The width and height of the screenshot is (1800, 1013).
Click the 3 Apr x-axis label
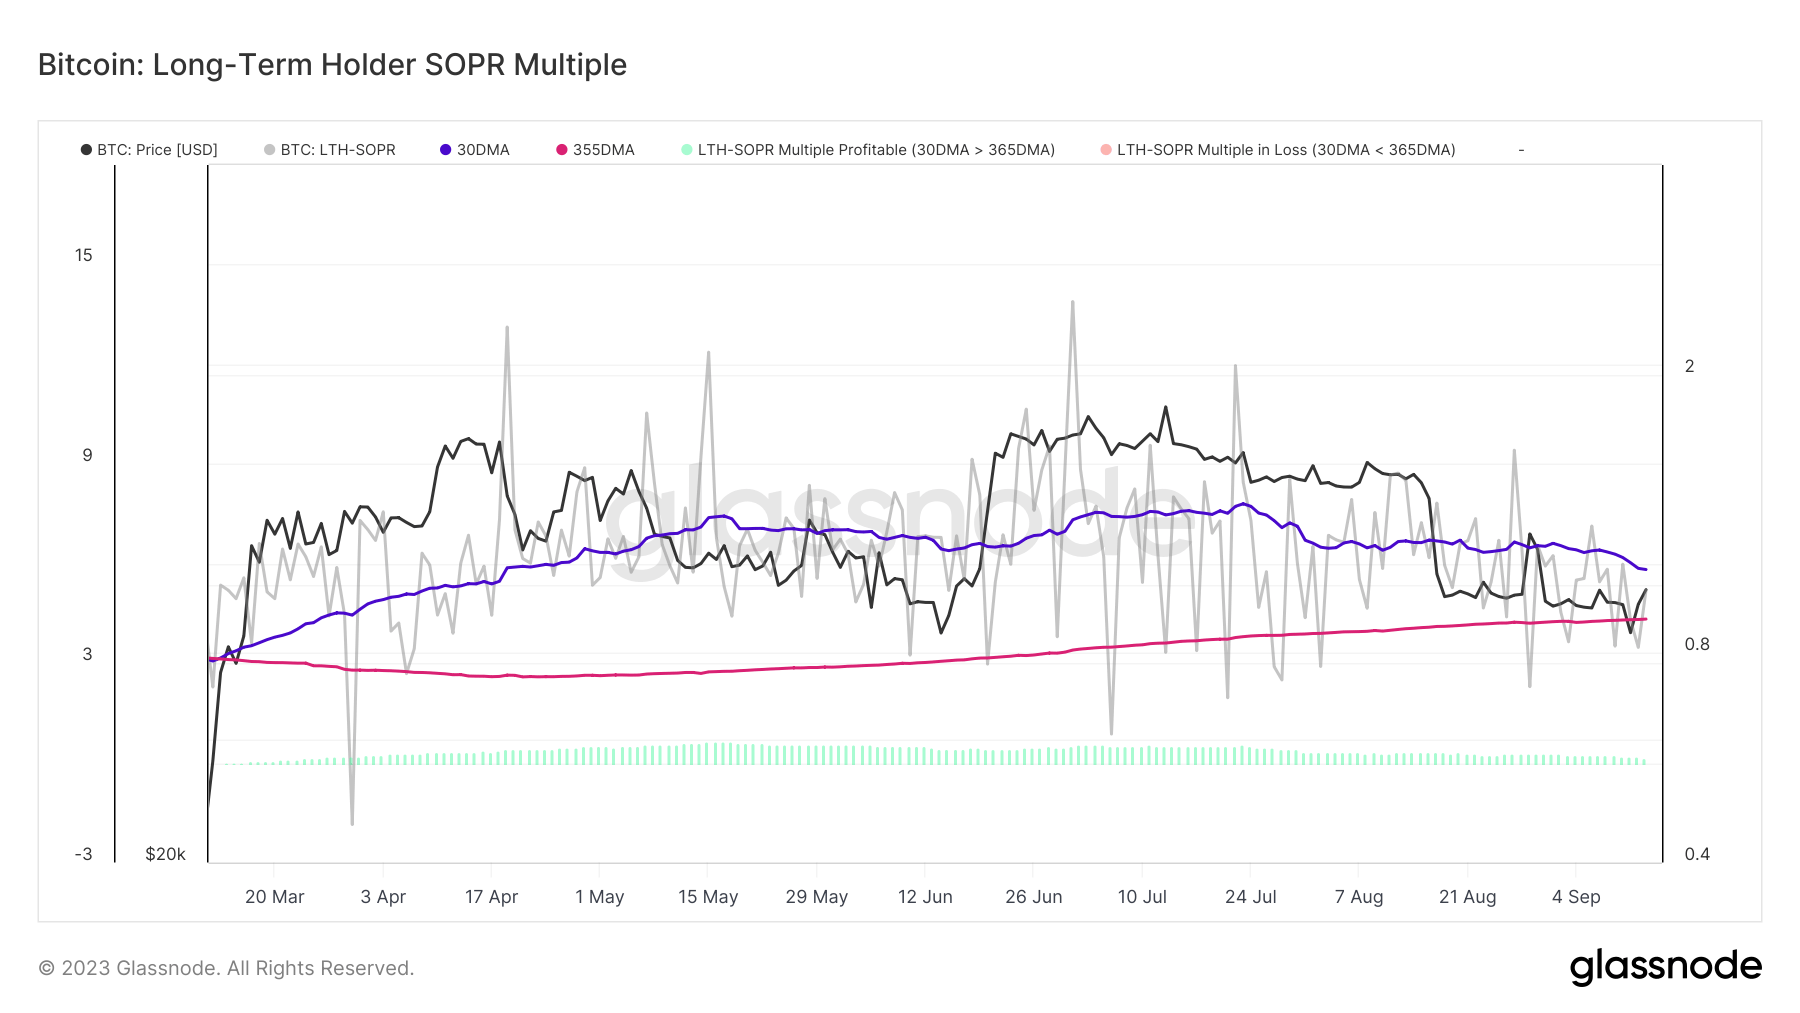pyautogui.click(x=383, y=897)
